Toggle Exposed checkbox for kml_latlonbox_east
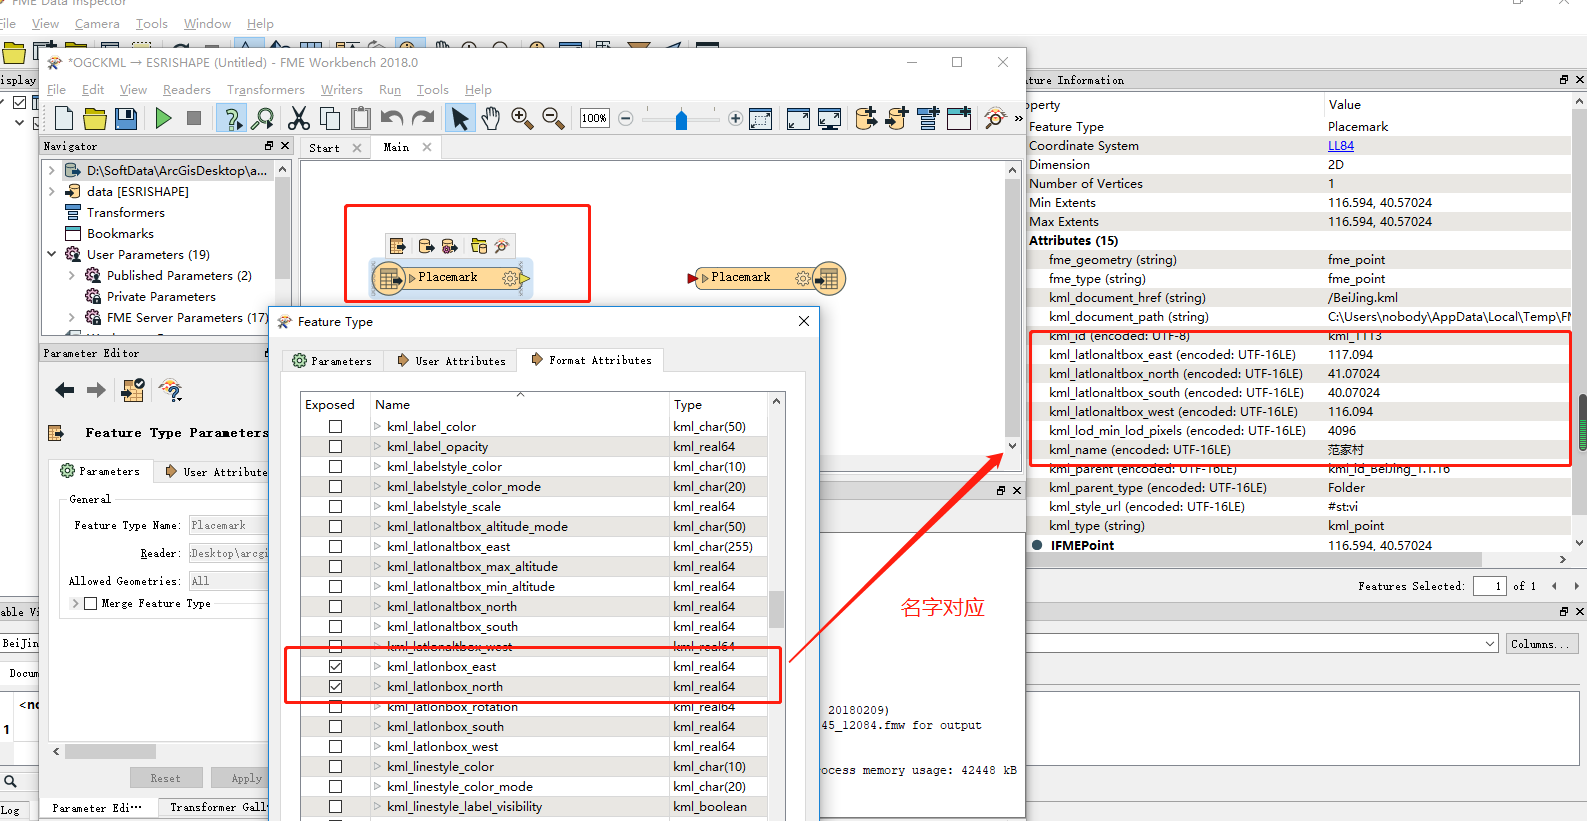The width and height of the screenshot is (1587, 821). (x=336, y=666)
